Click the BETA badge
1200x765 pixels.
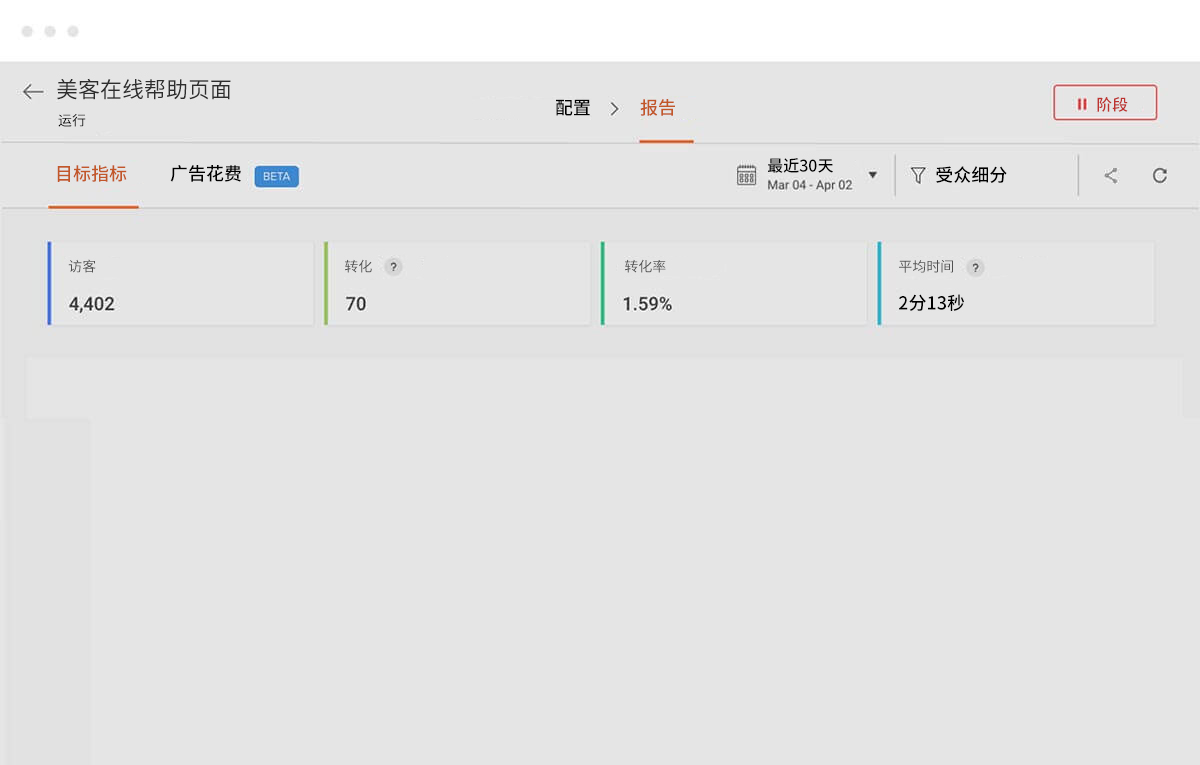point(277,177)
